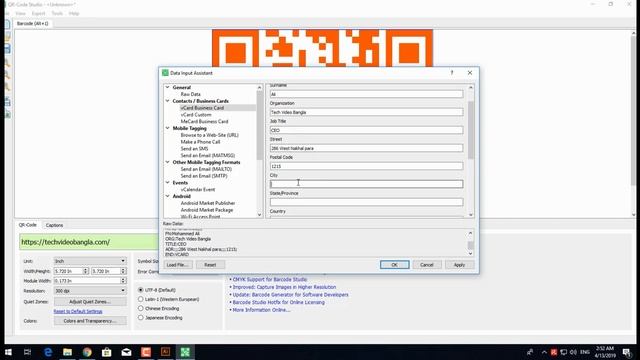
Task: Click Reset to Default Settings link
Action: pyautogui.click(x=78, y=311)
